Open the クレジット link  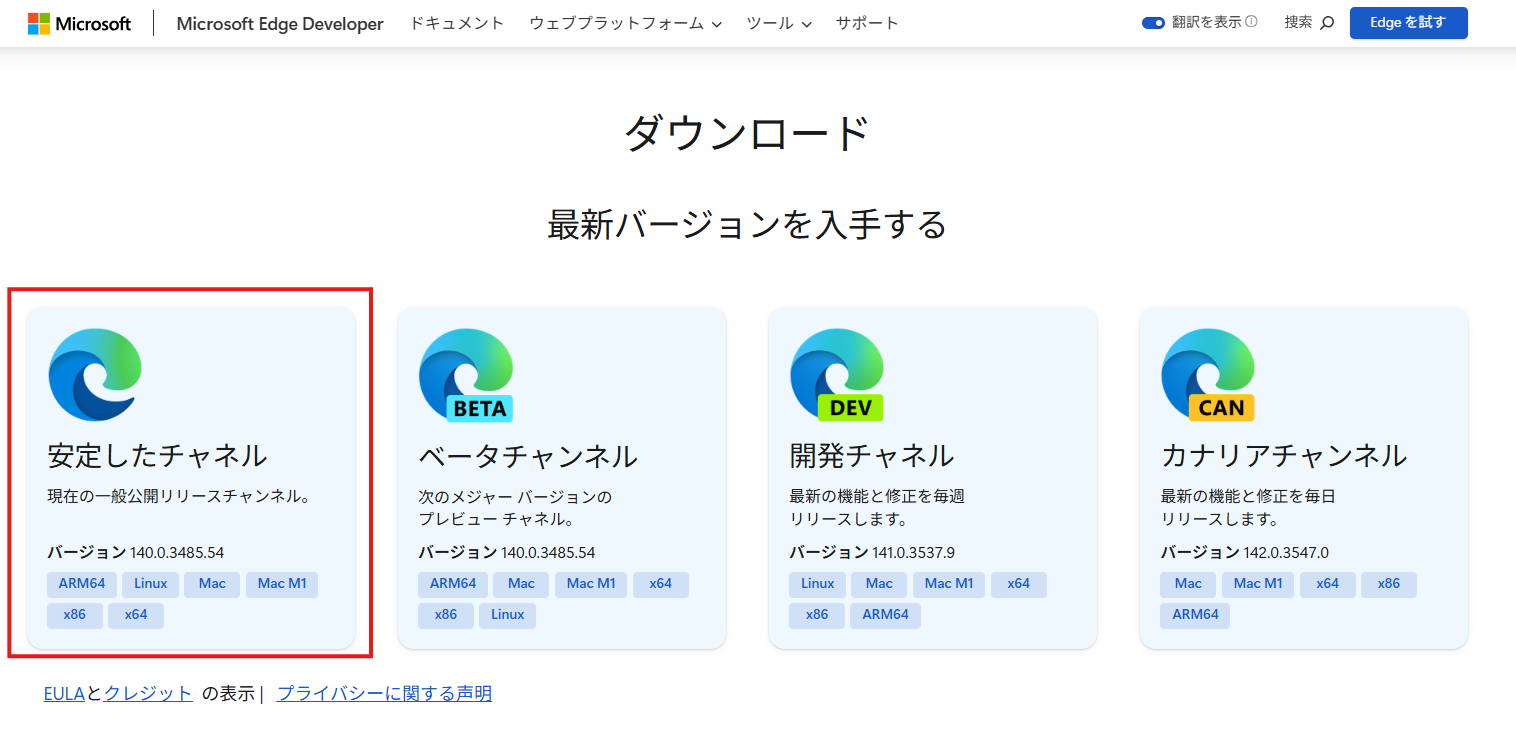click(x=148, y=694)
